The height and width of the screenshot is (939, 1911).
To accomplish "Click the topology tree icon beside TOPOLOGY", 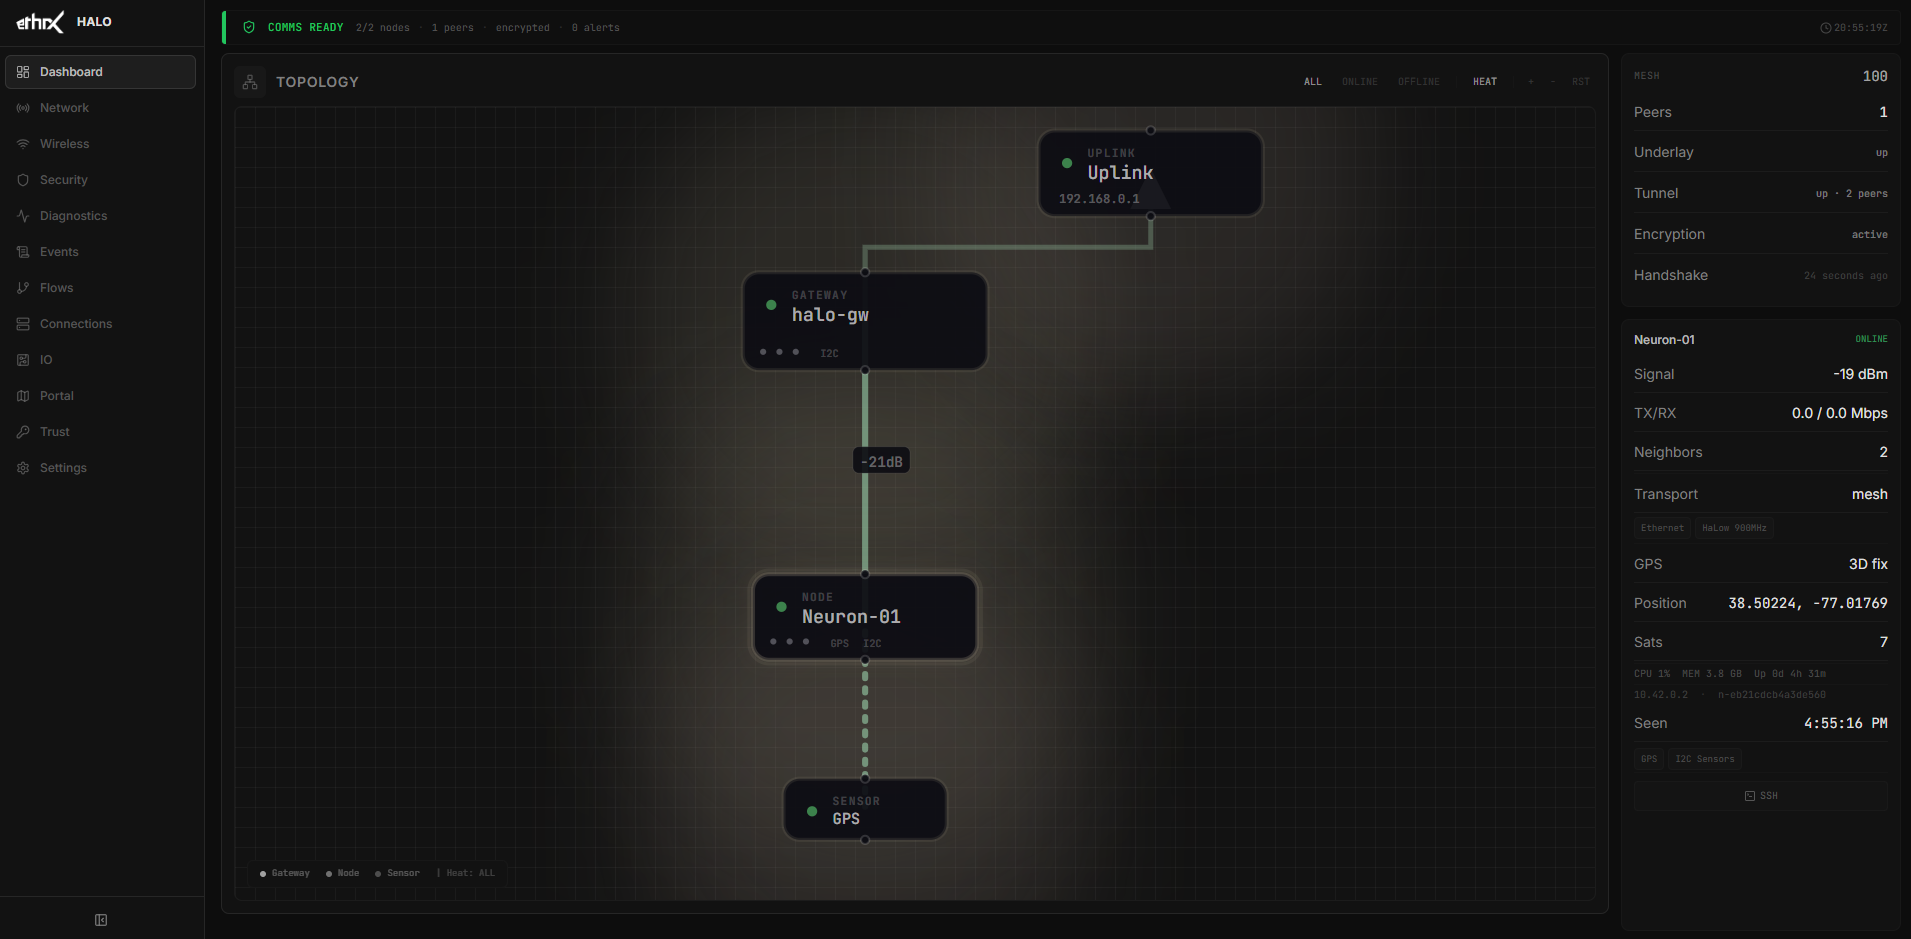I will point(250,82).
